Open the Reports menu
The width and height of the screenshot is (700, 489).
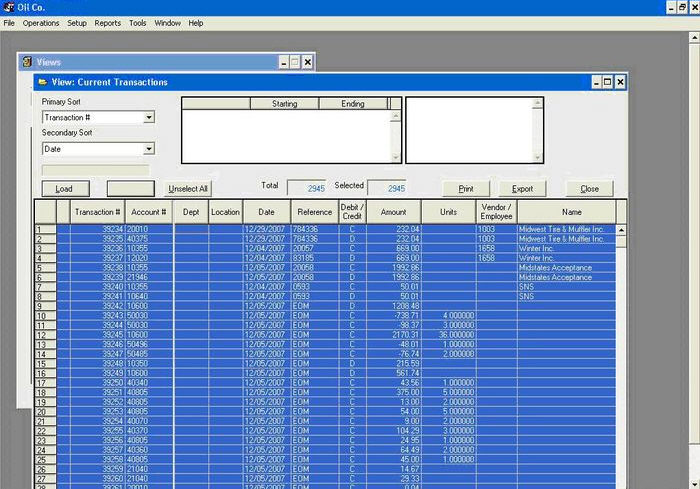pos(108,23)
